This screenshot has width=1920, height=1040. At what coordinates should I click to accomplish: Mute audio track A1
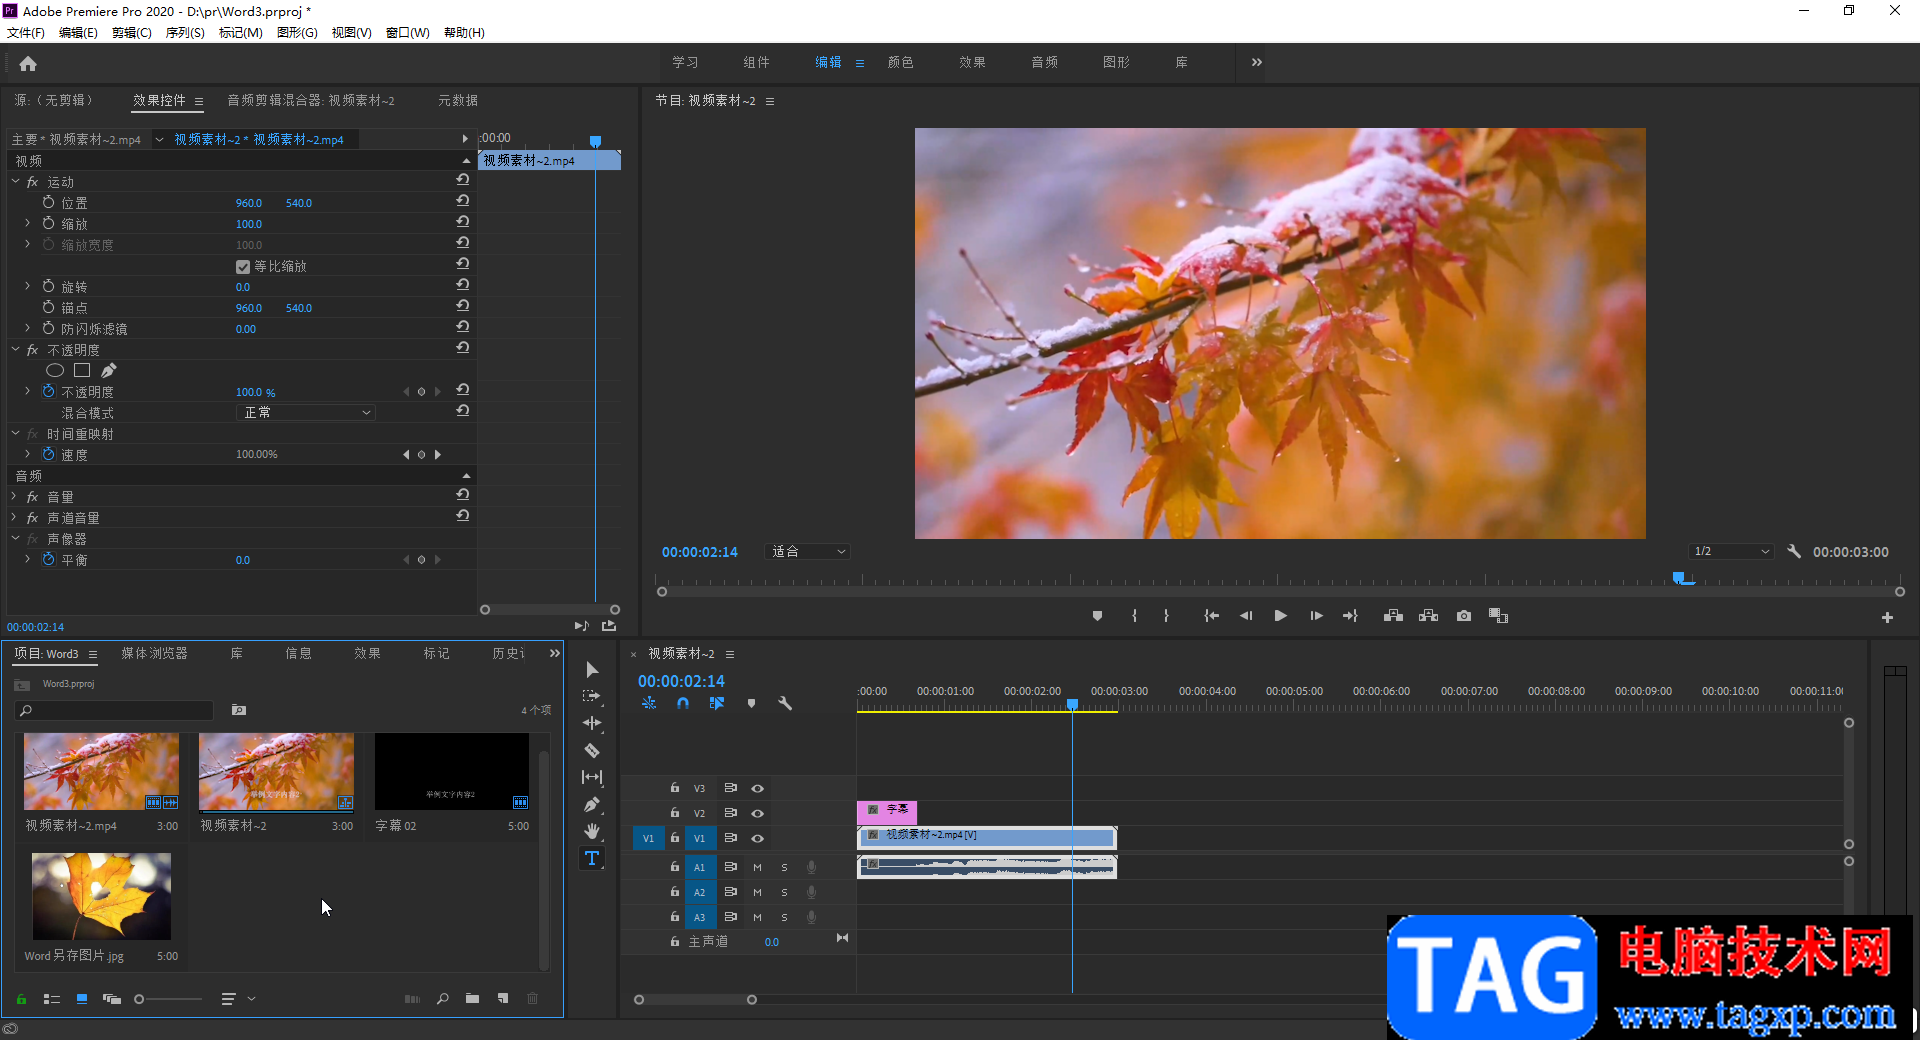coord(757,867)
